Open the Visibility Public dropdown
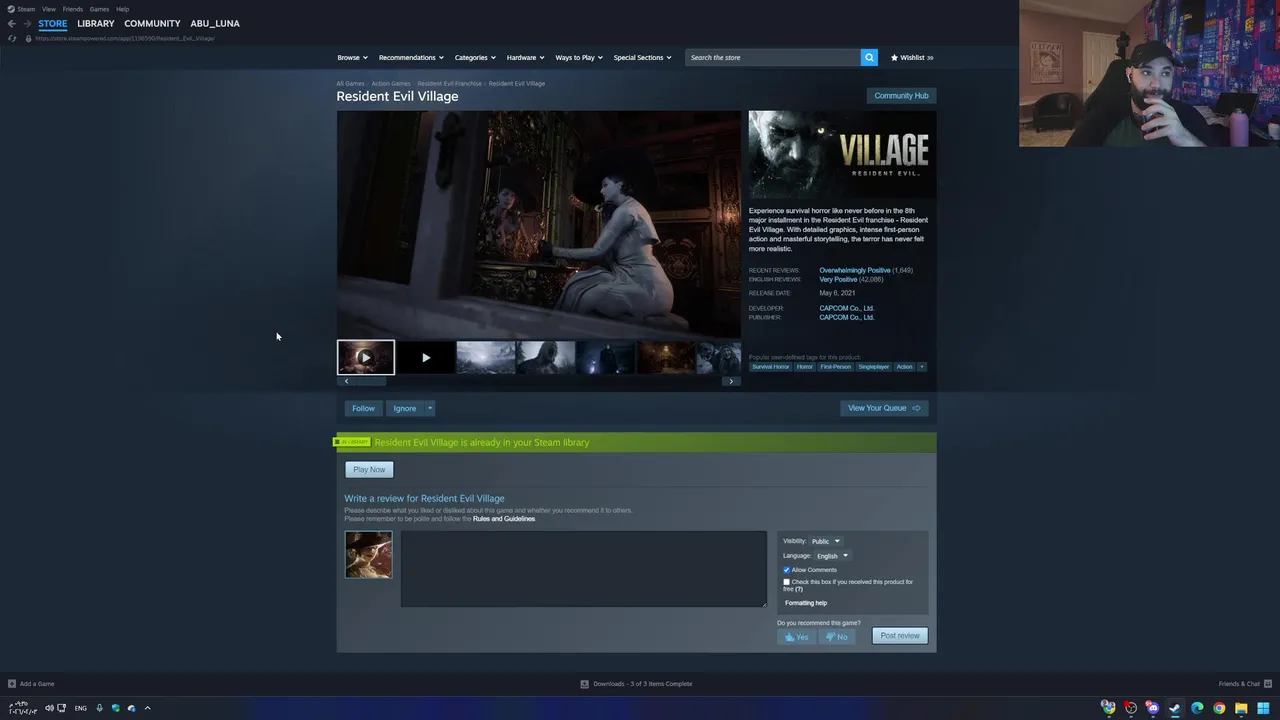 click(x=825, y=541)
